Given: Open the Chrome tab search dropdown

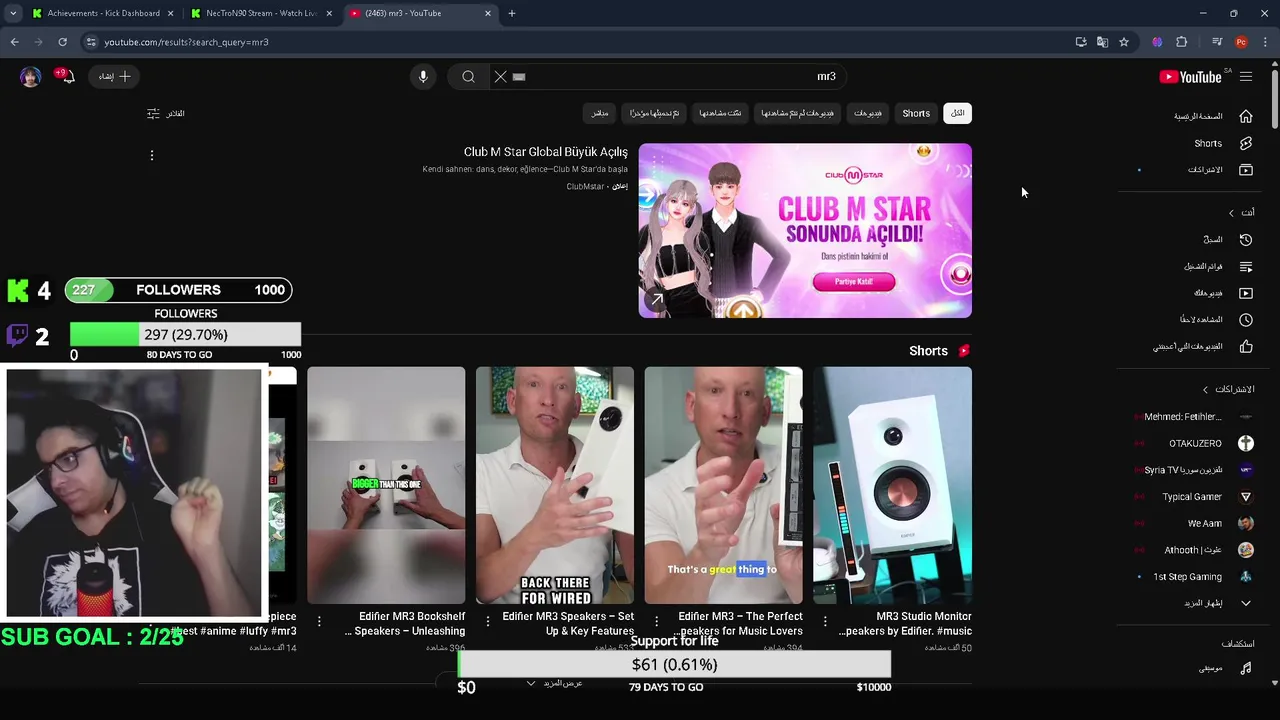Looking at the screenshot, I should coord(13,13).
